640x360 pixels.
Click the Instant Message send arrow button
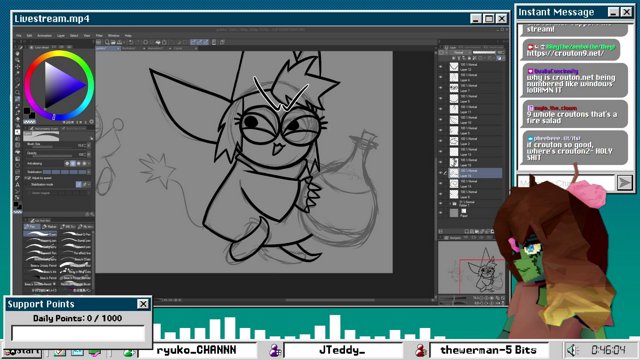coord(624,182)
